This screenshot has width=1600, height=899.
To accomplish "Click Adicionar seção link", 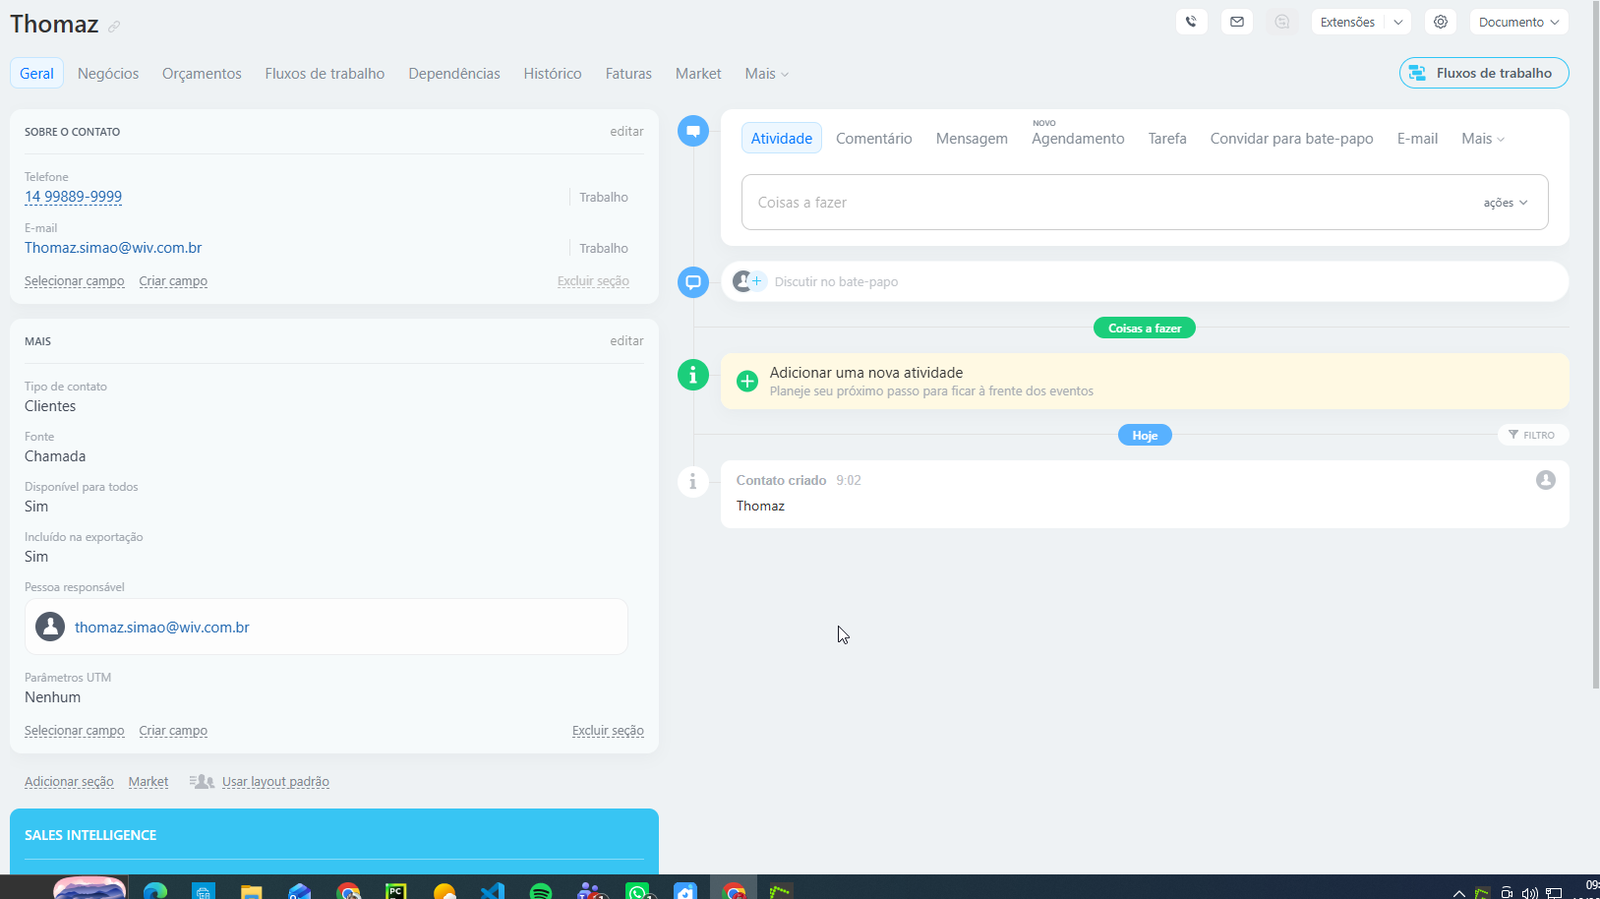I will (x=69, y=782).
